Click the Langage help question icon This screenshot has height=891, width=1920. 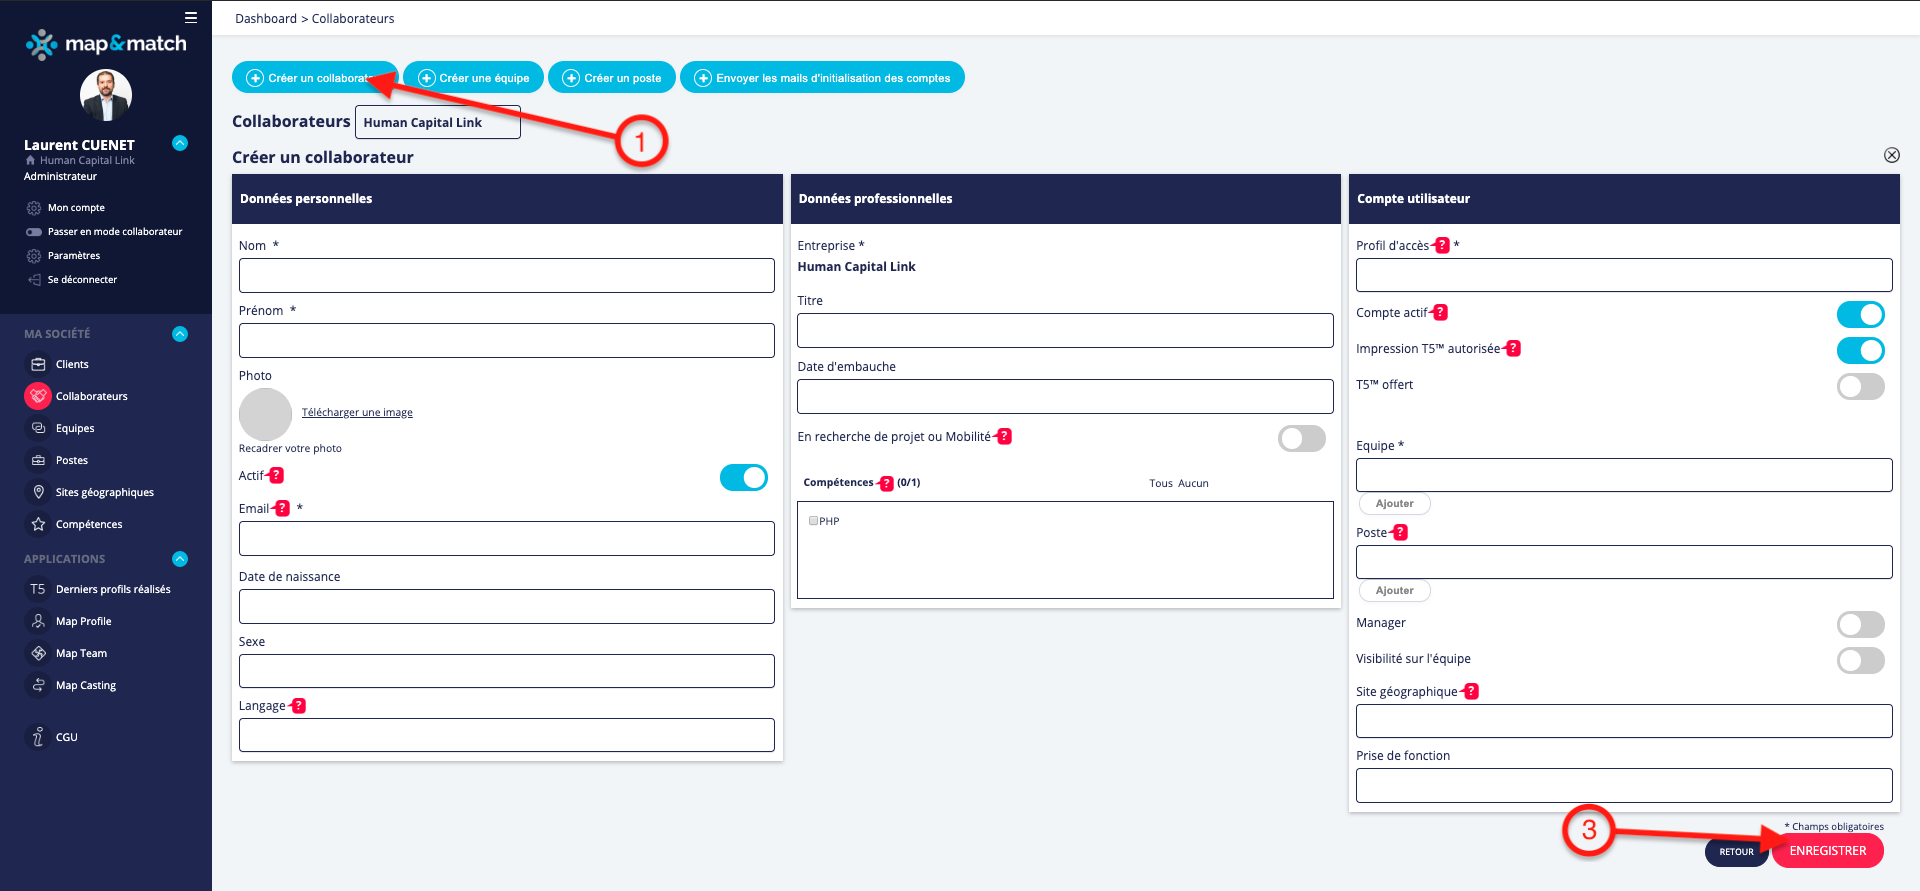pos(299,706)
